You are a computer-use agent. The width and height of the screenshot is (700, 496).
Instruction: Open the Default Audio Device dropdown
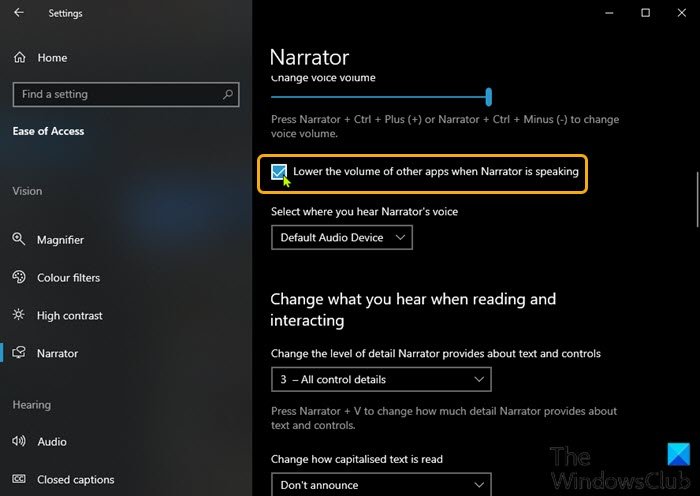tap(342, 238)
